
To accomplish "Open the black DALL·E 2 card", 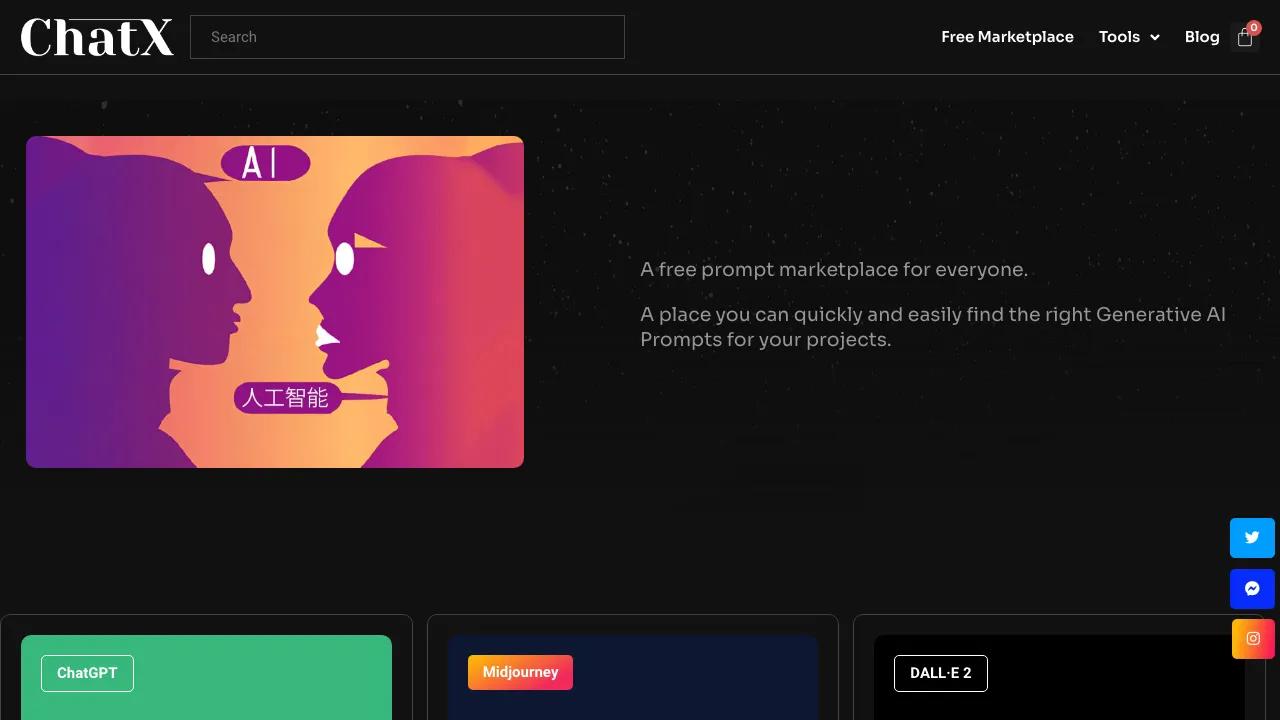I will coord(1059,677).
